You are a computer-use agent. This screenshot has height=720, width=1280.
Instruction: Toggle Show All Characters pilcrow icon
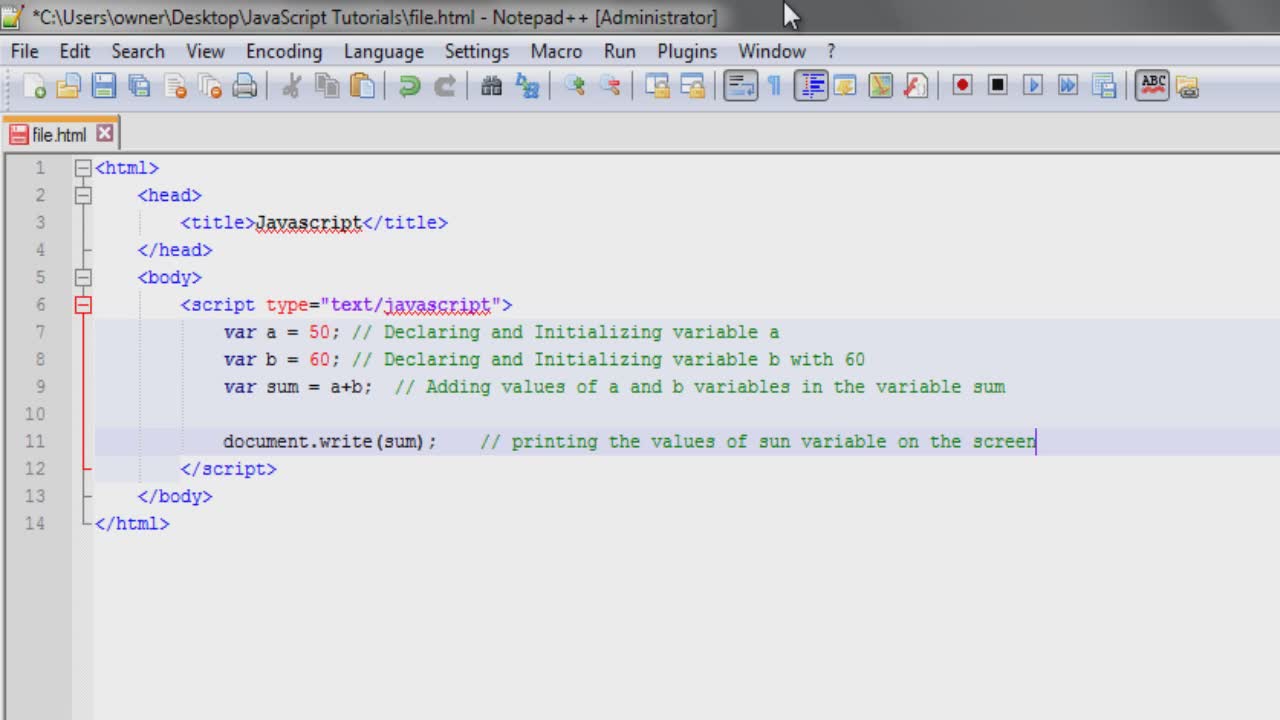coord(774,86)
